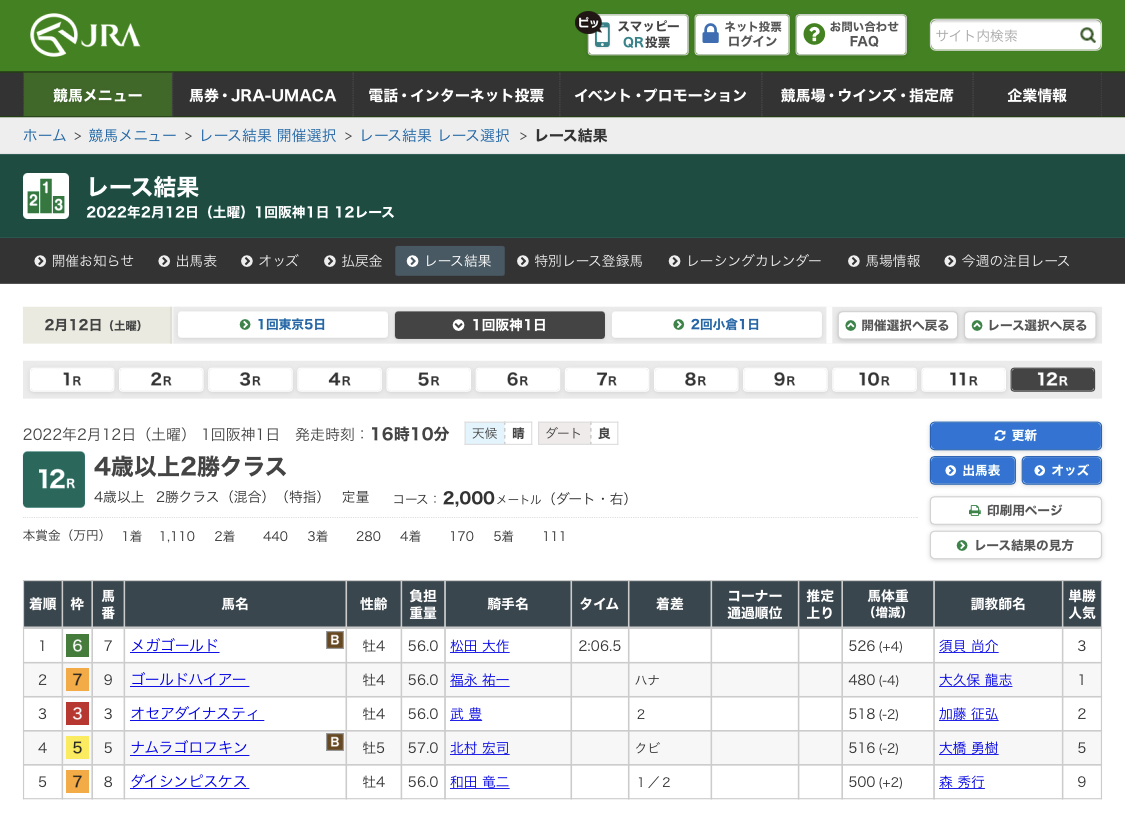Select the 1回東京5日 tab
The height and width of the screenshot is (815, 1125).
[283, 325]
